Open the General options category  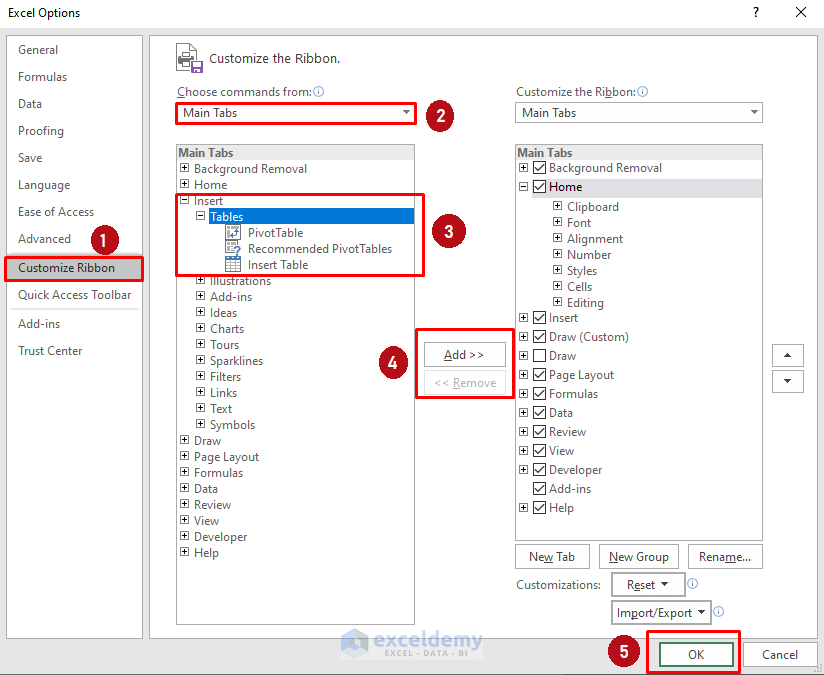(38, 50)
